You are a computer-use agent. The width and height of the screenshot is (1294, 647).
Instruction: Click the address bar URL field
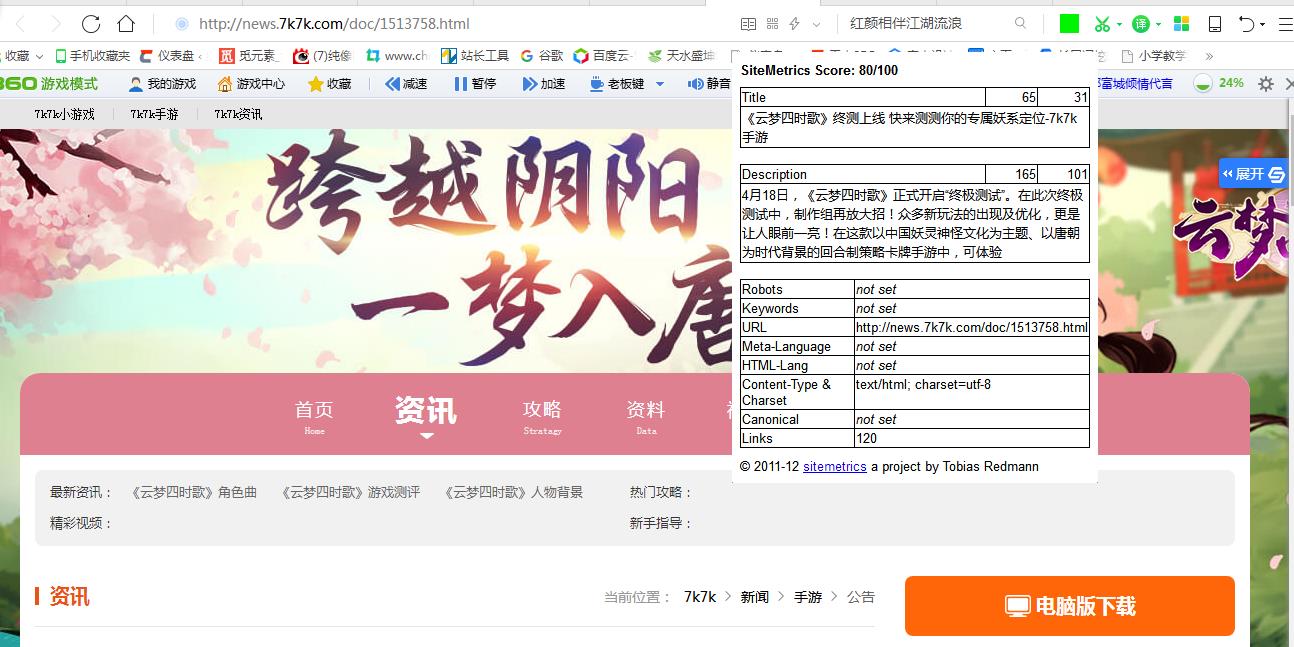(x=334, y=23)
